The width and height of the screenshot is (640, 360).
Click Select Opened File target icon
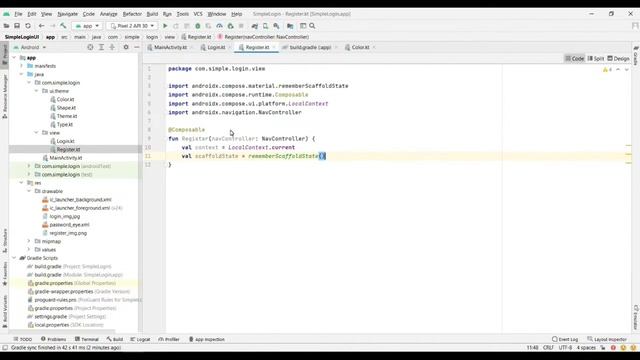pyautogui.click(x=90, y=47)
